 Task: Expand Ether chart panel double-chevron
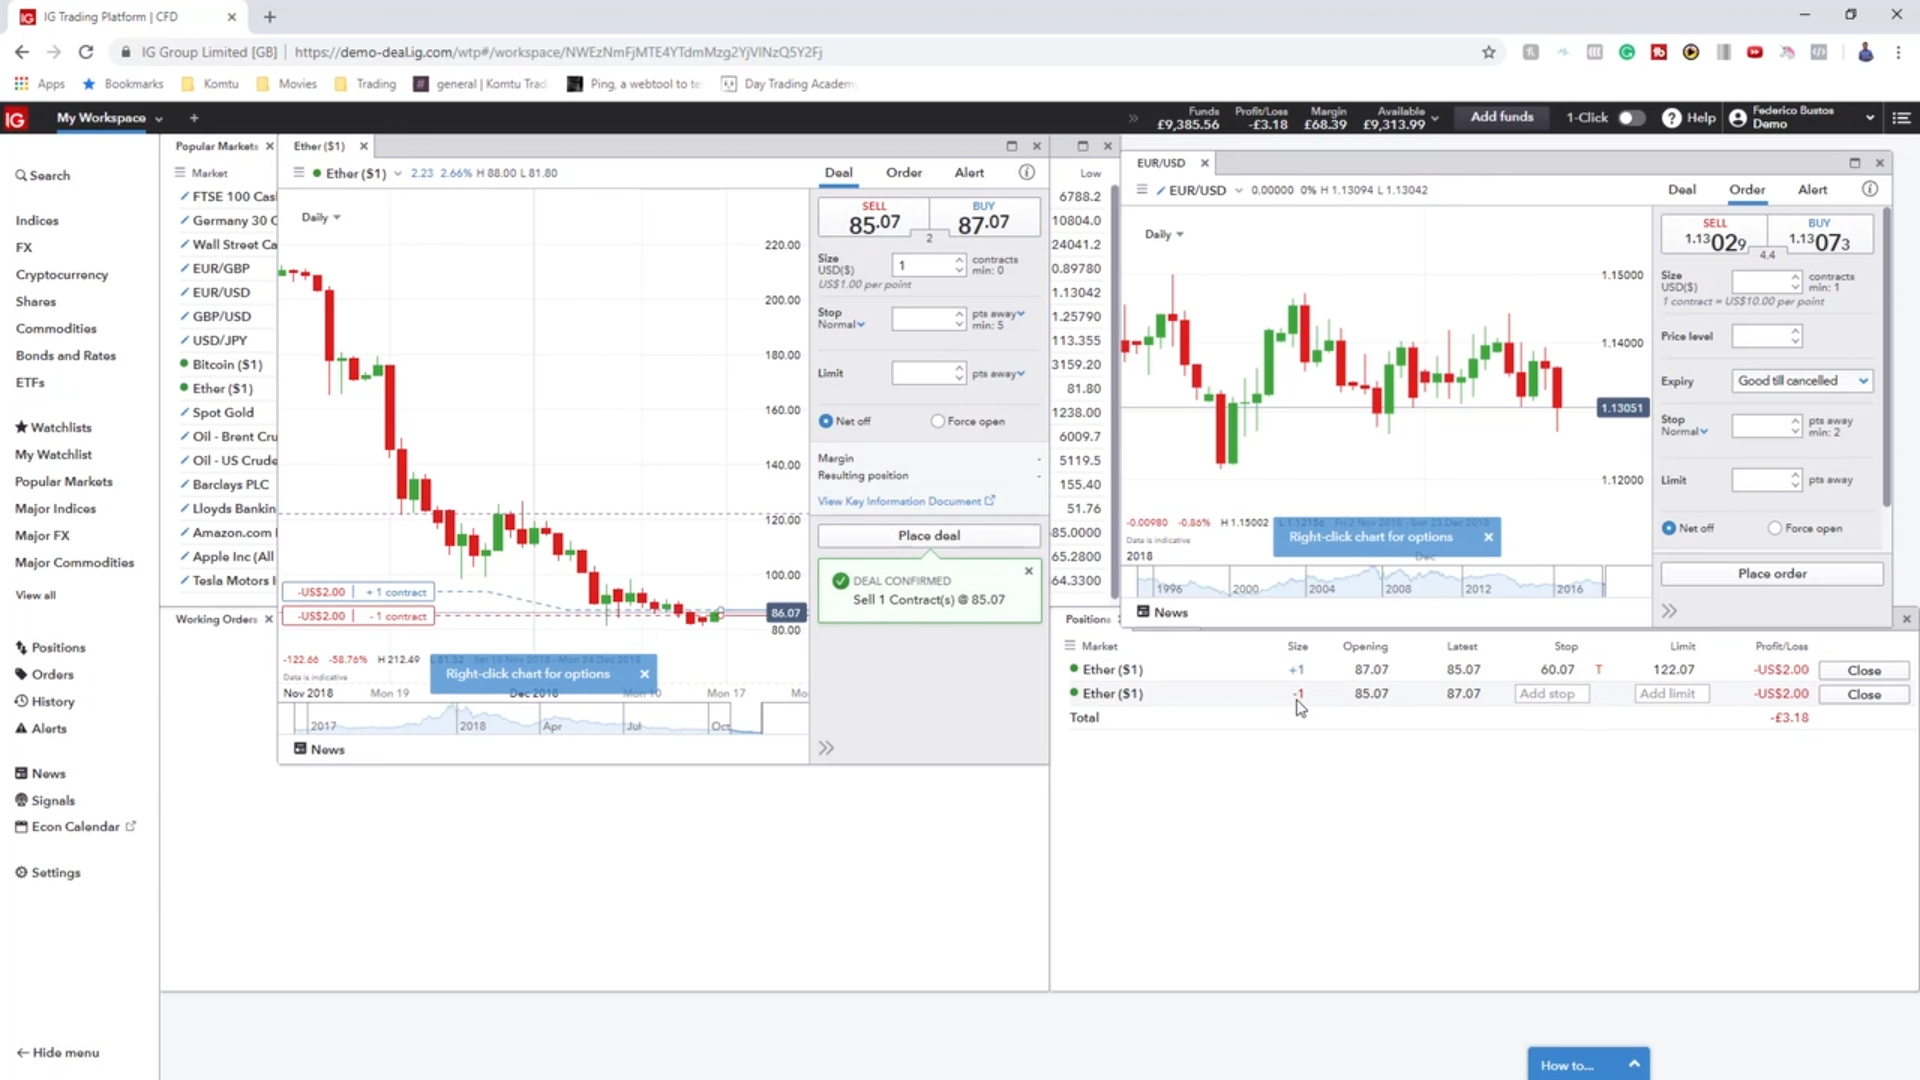point(826,748)
